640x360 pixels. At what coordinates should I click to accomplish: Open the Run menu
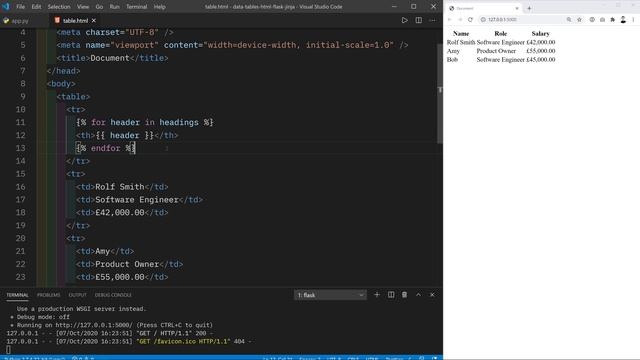115,7
